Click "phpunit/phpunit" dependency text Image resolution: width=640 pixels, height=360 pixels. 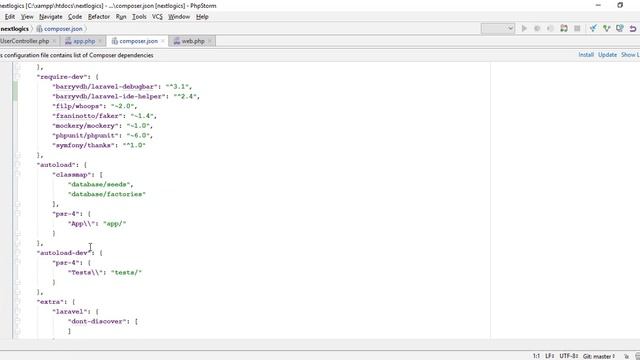tap(85, 136)
